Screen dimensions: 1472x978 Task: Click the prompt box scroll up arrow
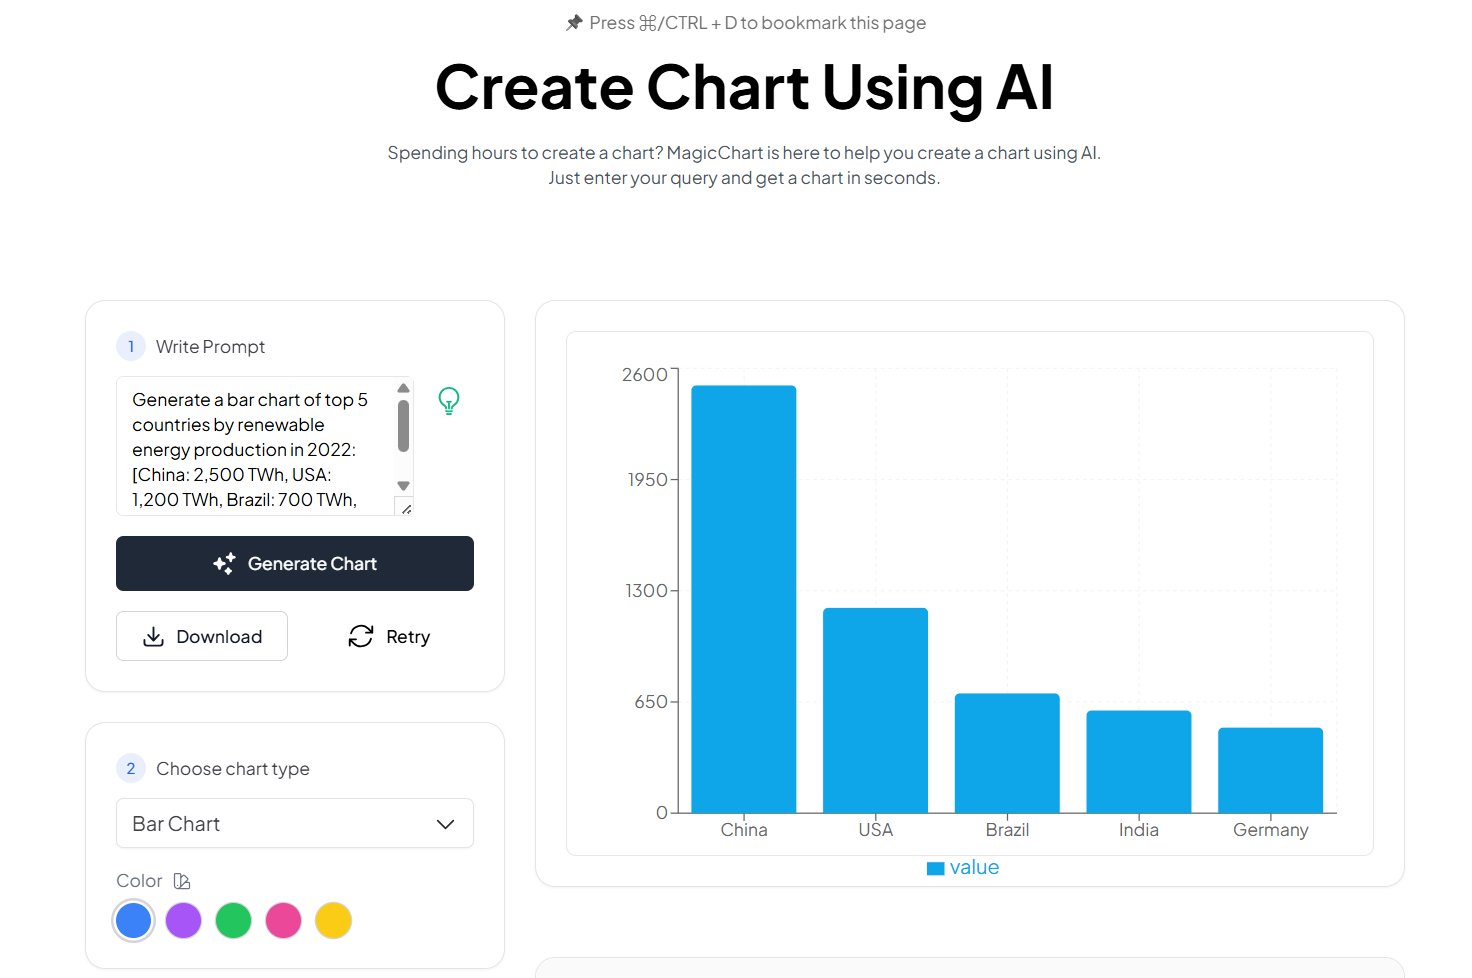click(x=404, y=388)
